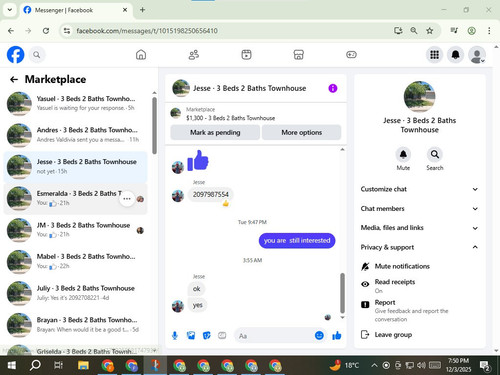
Task: Go to the Home feed icon
Action: 141,55
